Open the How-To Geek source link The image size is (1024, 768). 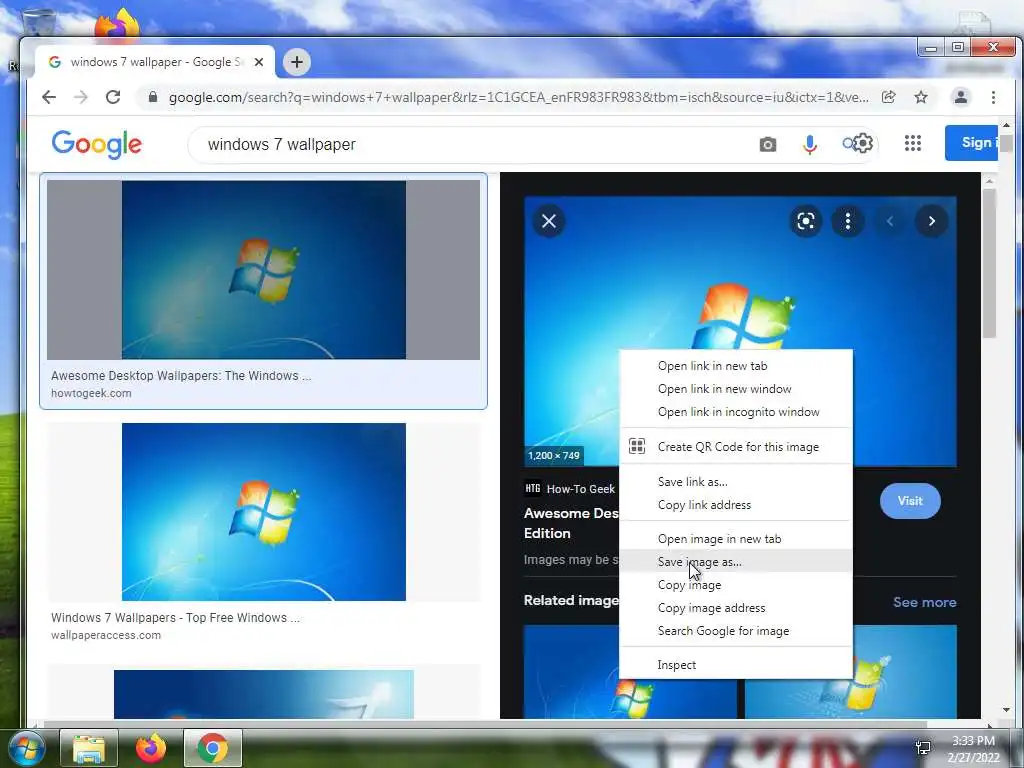[x=569, y=488]
